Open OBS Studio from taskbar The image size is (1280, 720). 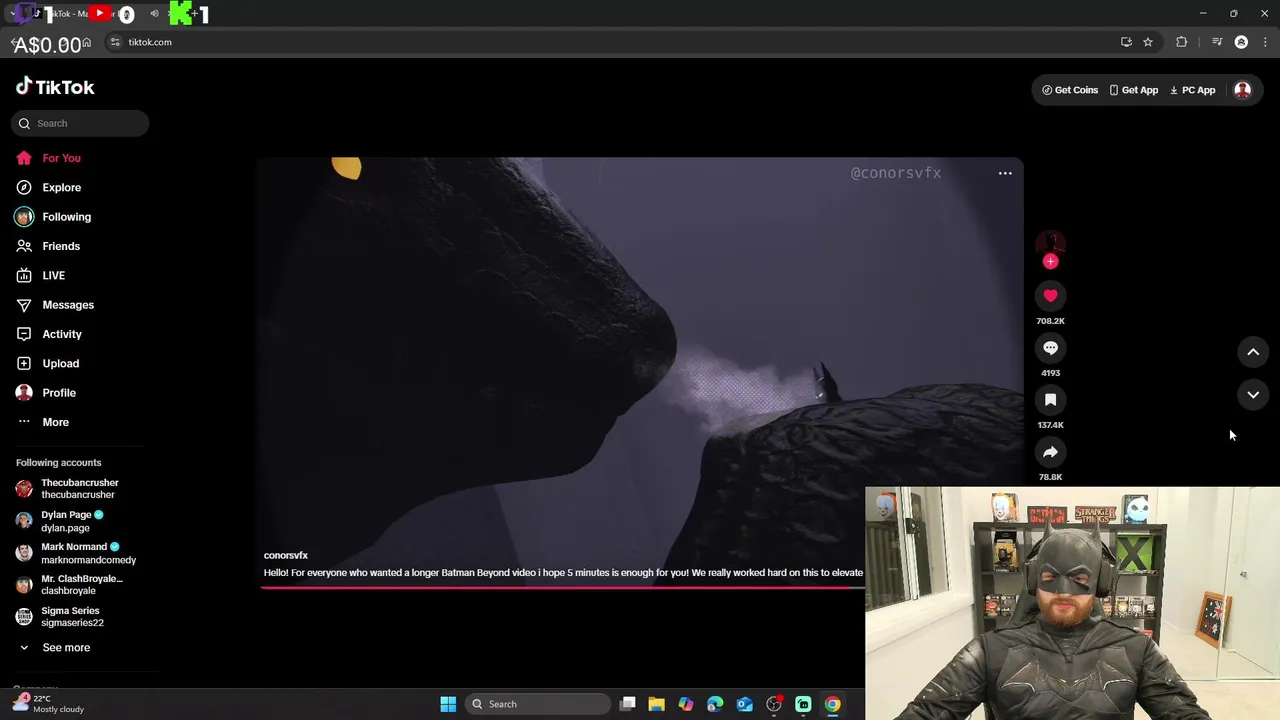pyautogui.click(x=774, y=704)
